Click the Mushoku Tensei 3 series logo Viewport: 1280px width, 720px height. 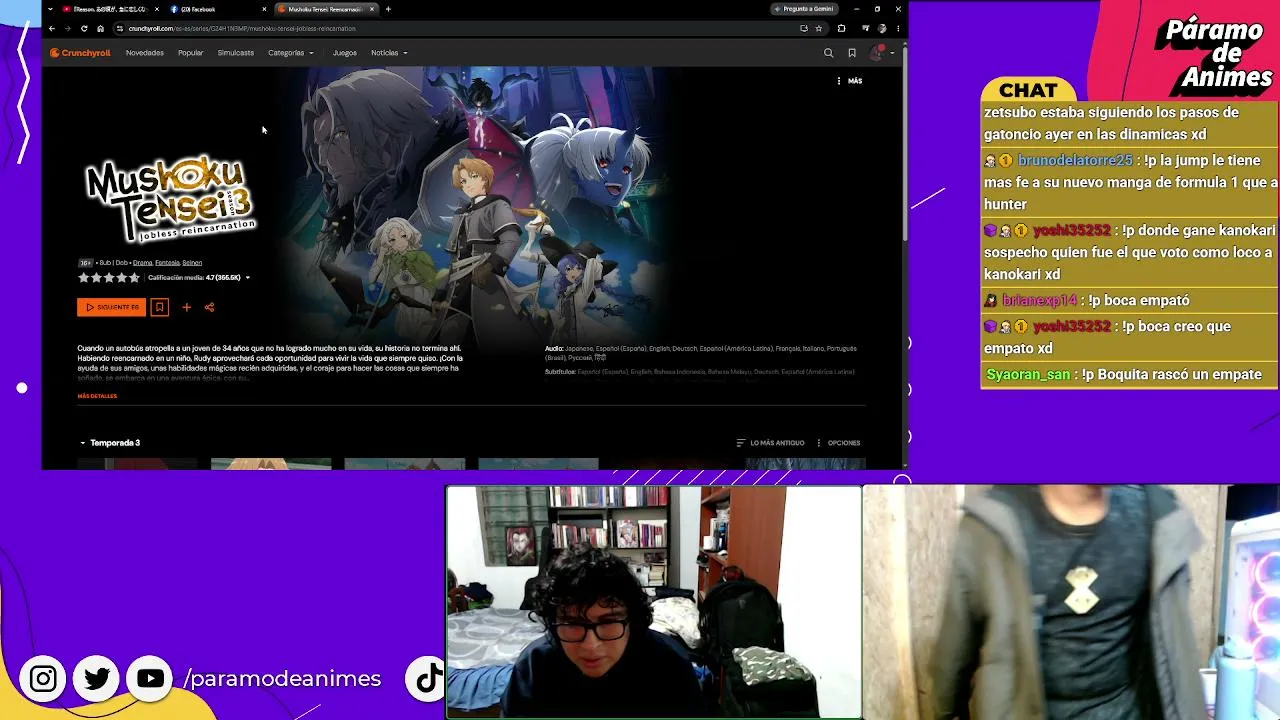tap(170, 198)
